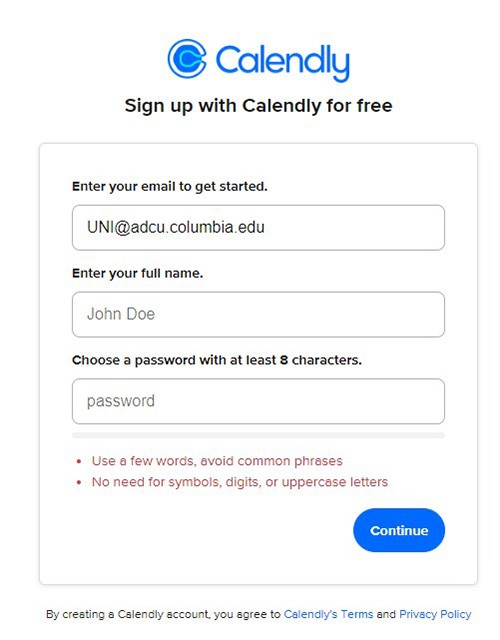Viewport: 500px width, 640px height.
Task: Click the 'Enter your full name.' label
Action: 138,273
